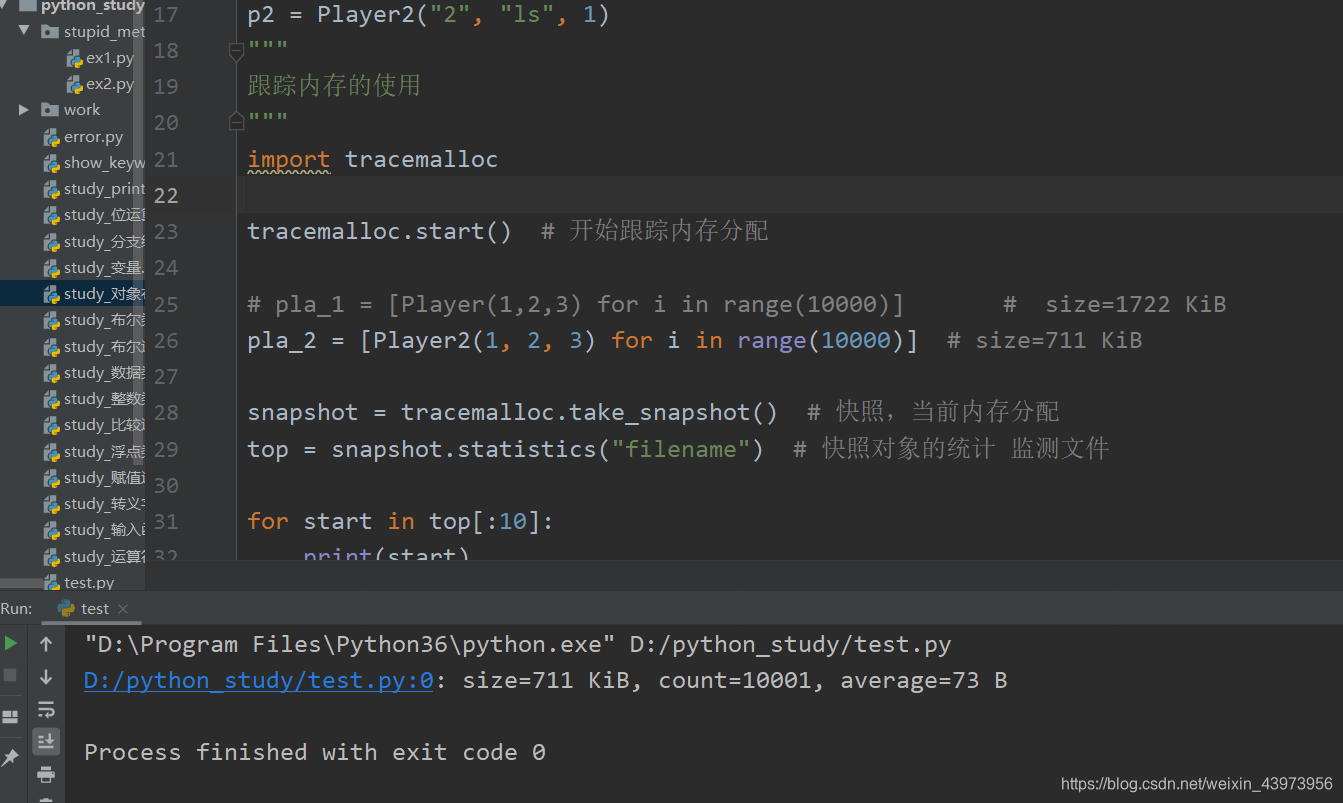
Task: Select the test run tab
Action: (x=83, y=608)
